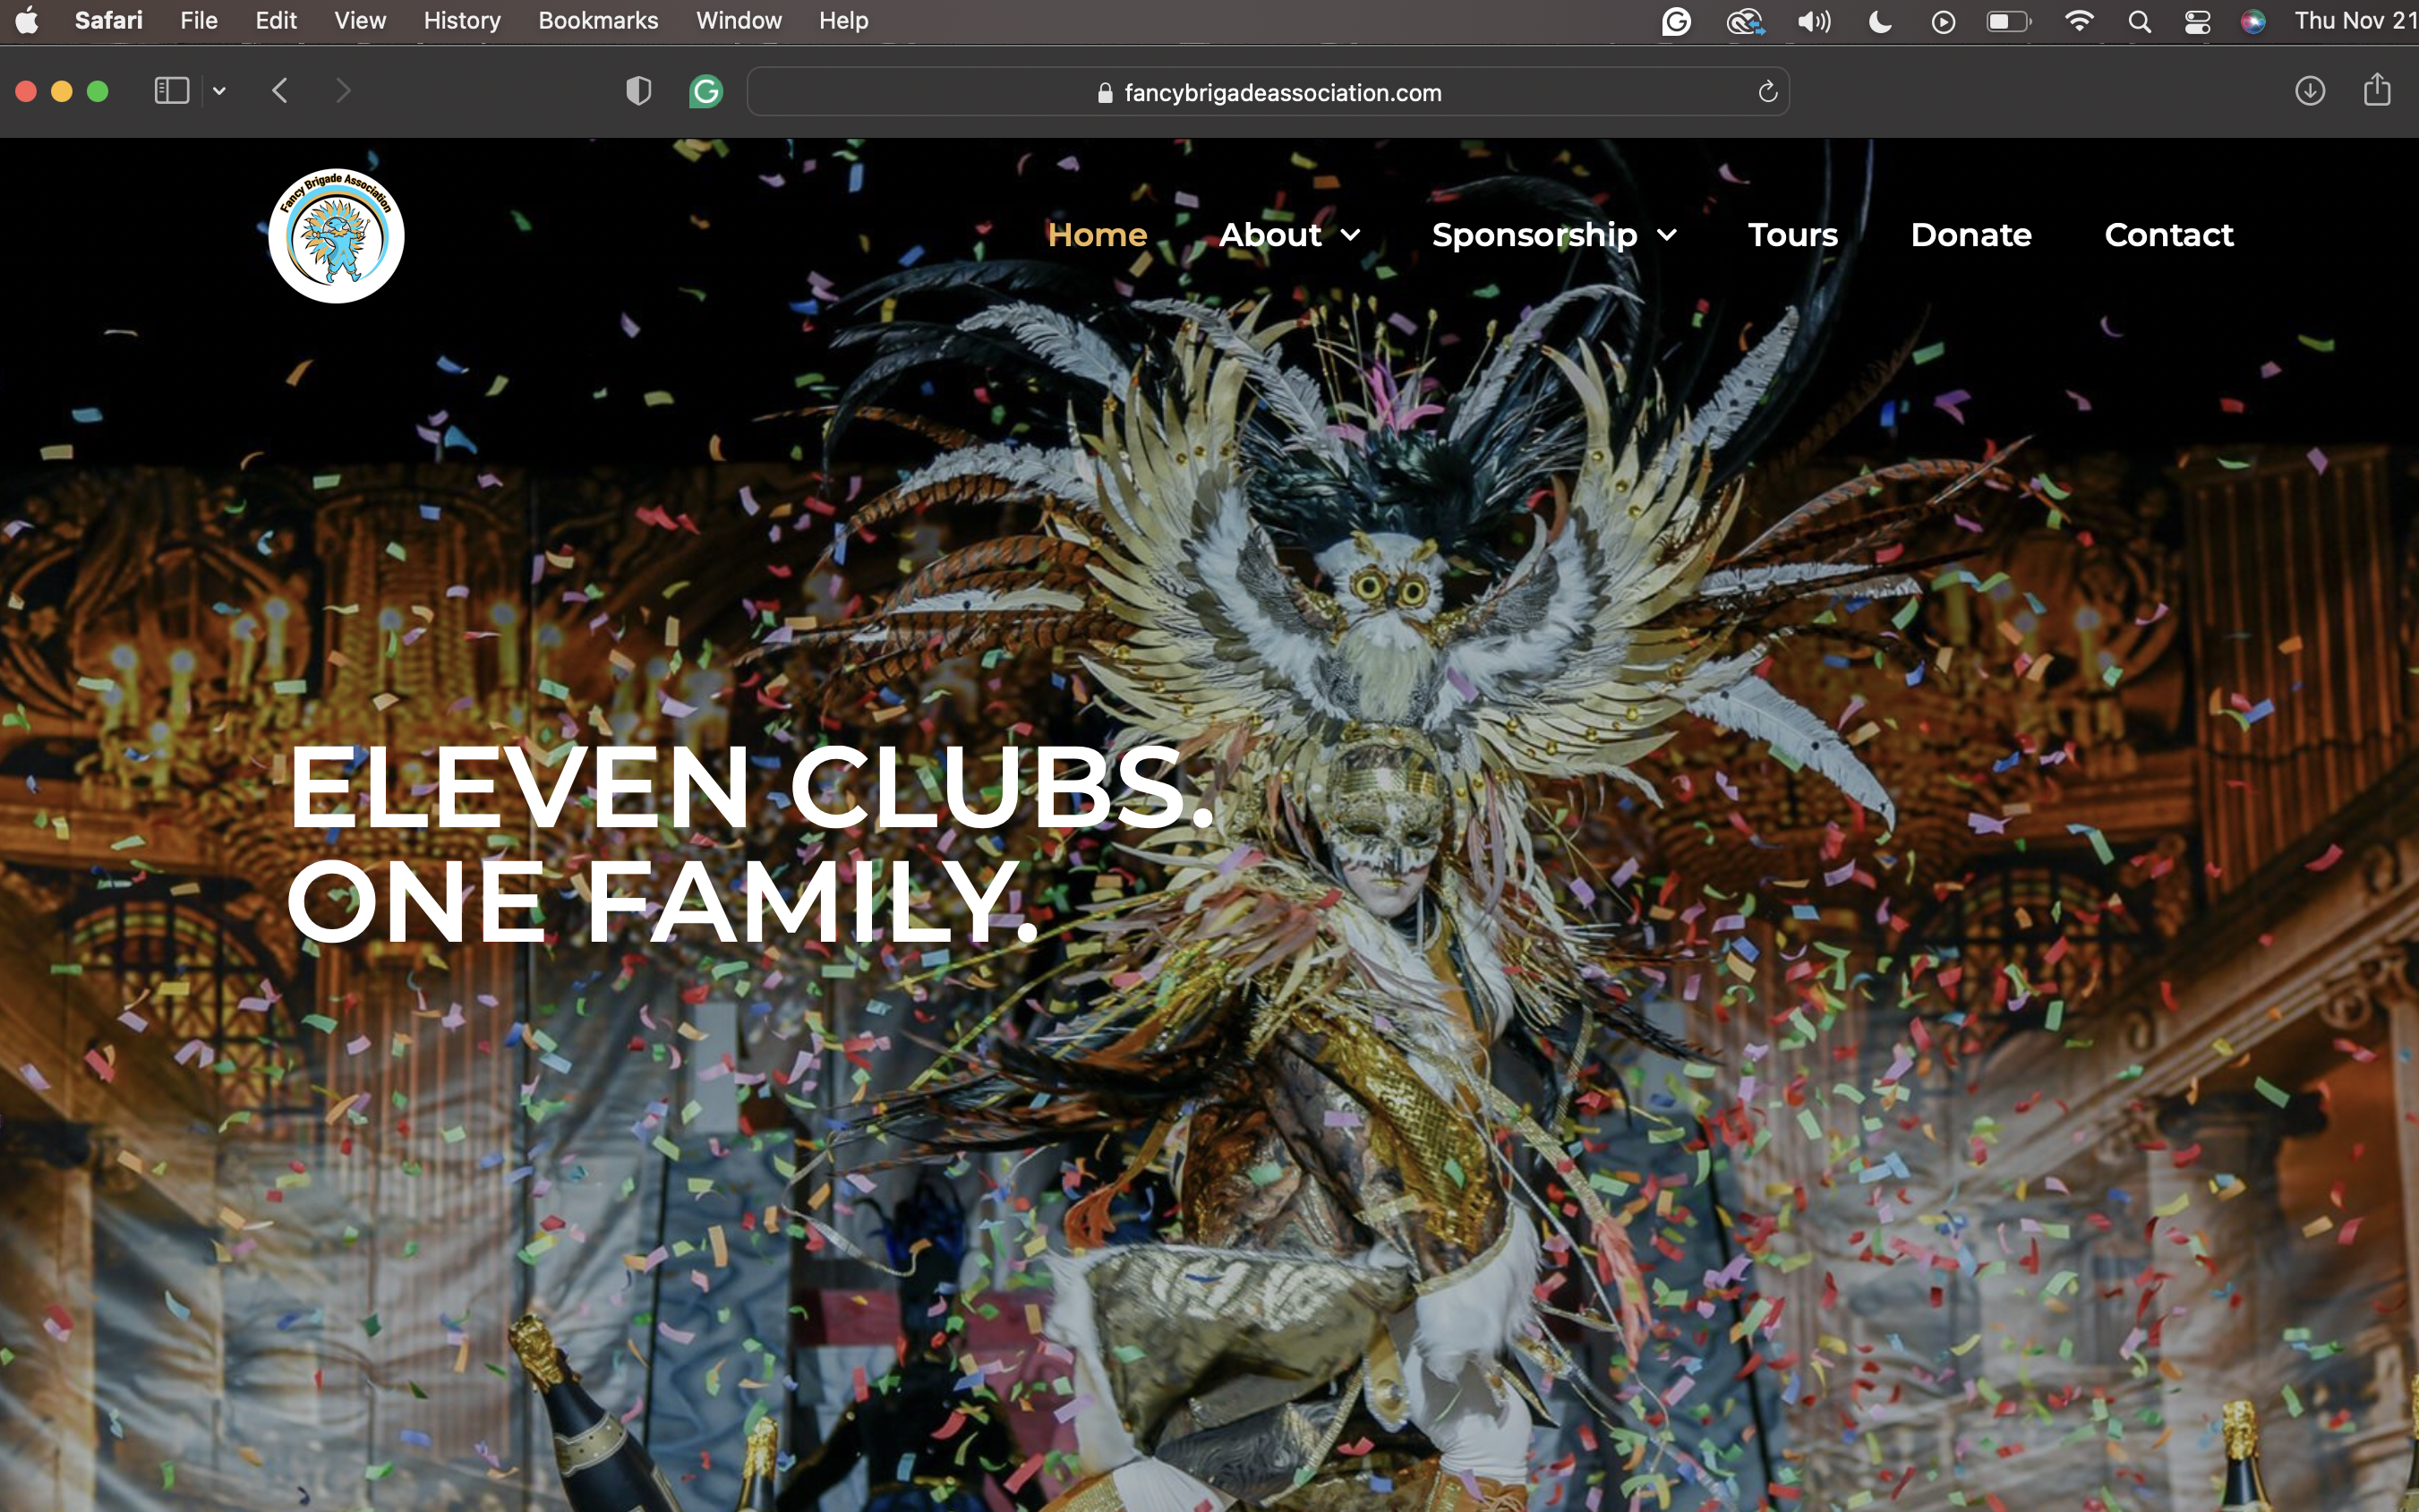Screen dimensions: 2419x1512
Task: Toggle Do Not Disturb moon icon
Action: tap(1879, 21)
